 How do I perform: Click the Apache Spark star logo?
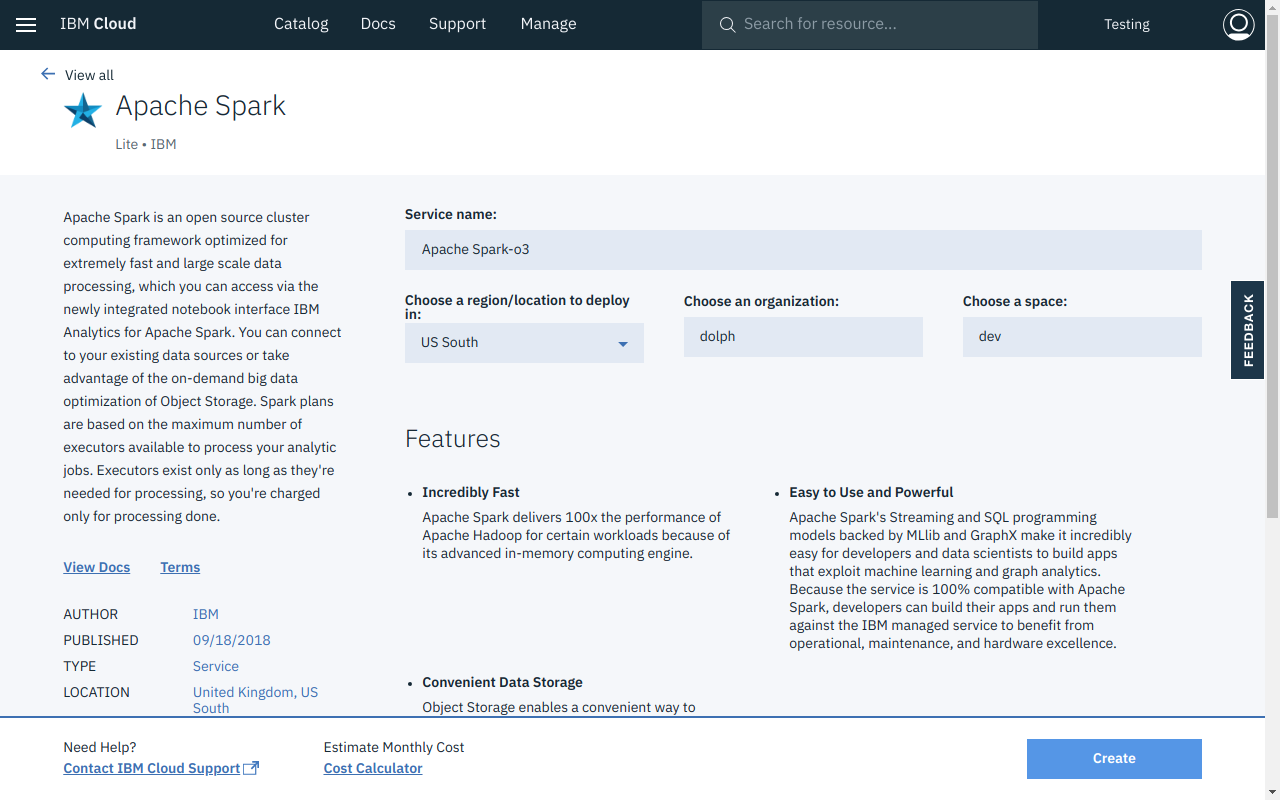(83, 110)
